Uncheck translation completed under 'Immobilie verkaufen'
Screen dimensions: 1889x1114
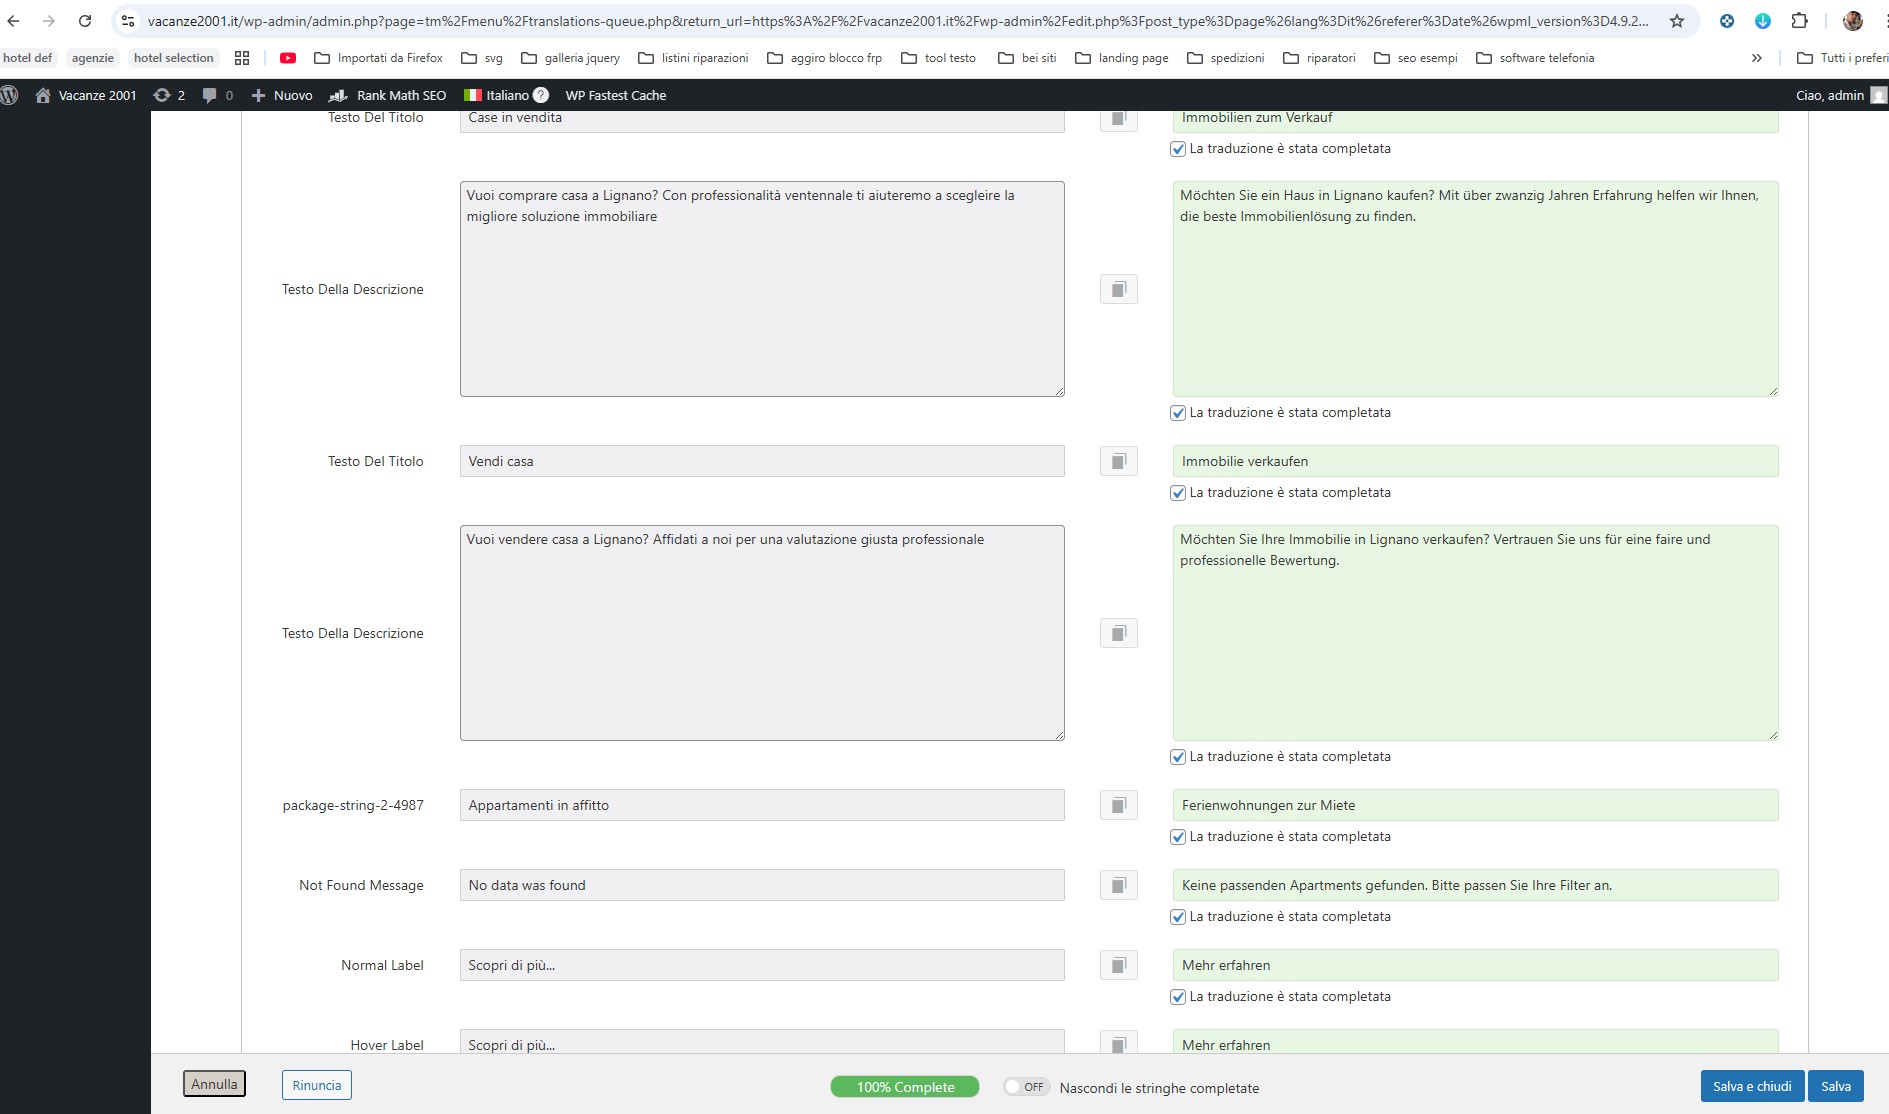pos(1178,493)
